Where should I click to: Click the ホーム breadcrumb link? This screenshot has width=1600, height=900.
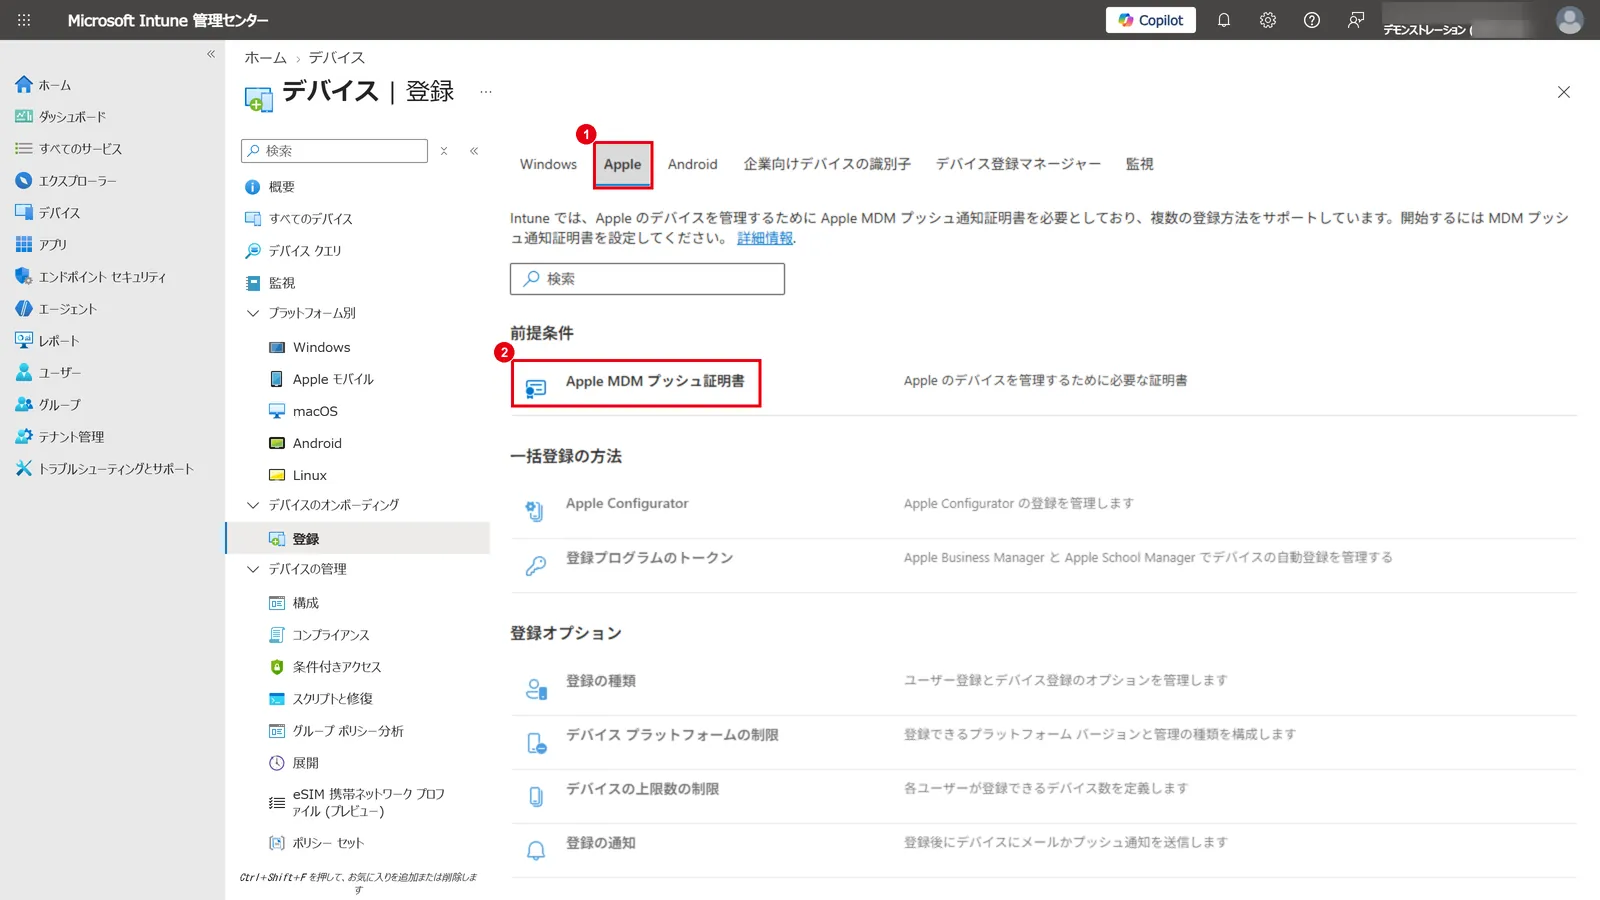coord(266,58)
